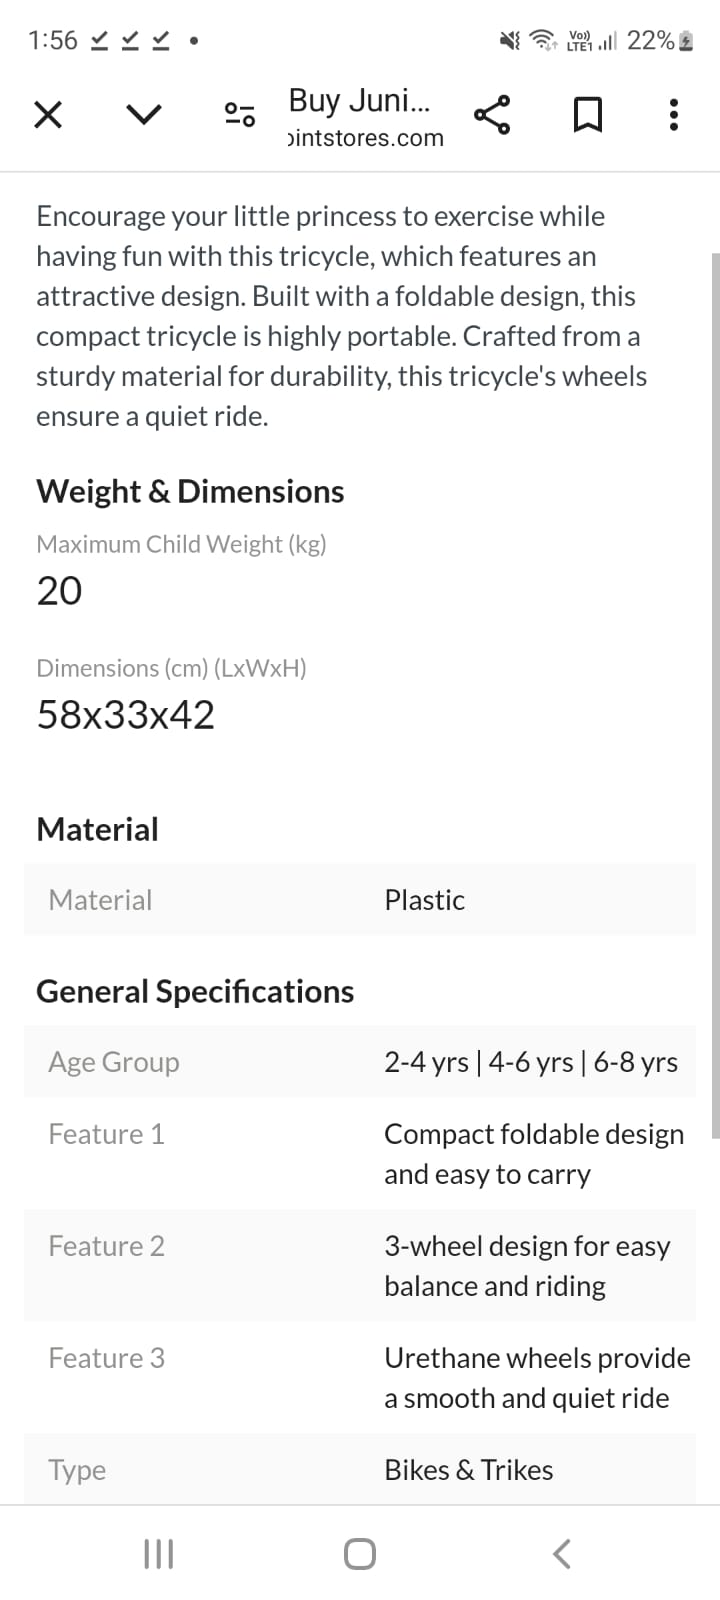The height and width of the screenshot is (1600, 720).
Task: Tap the Weight & Dimensions heading
Action: 190,491
